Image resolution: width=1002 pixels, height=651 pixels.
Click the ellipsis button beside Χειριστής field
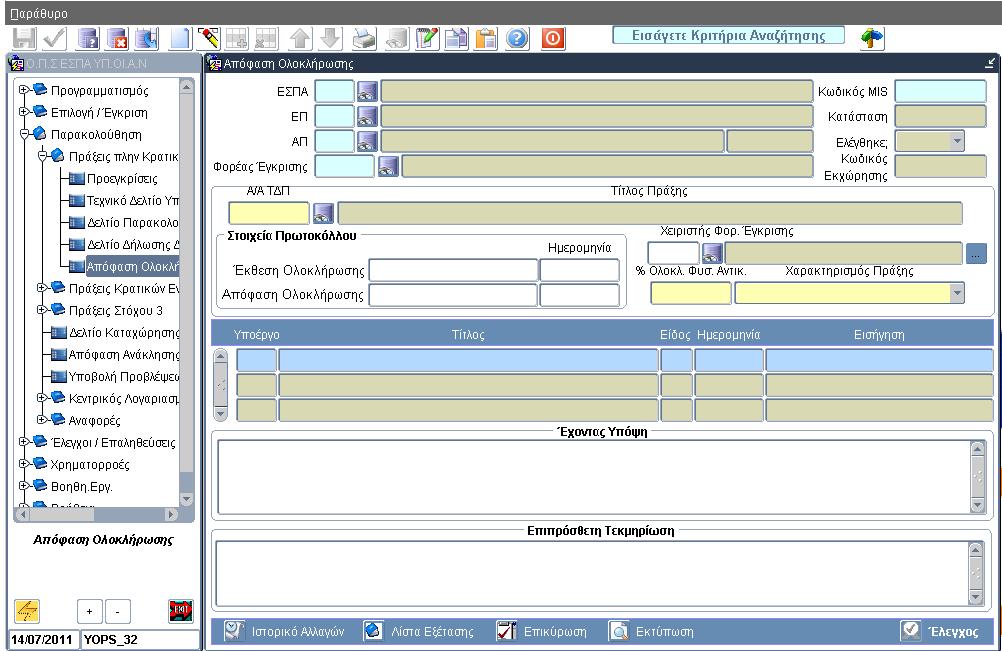tap(976, 254)
